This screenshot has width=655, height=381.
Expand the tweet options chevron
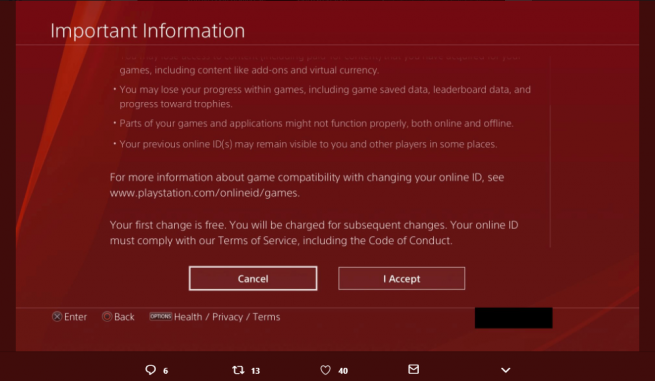coord(505,370)
